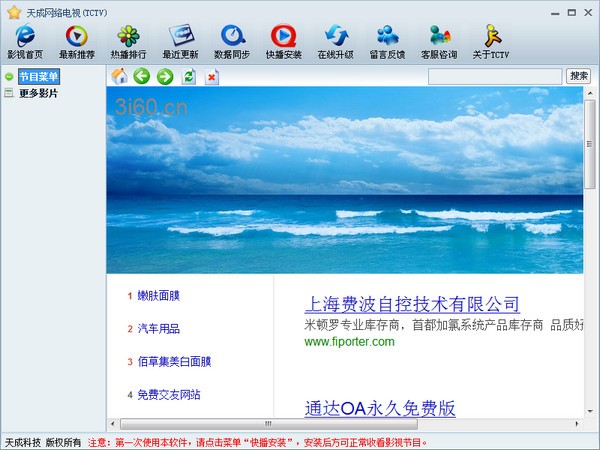The image size is (600, 450).
Task: Launch 快播安装 installer icon
Action: 284,41
